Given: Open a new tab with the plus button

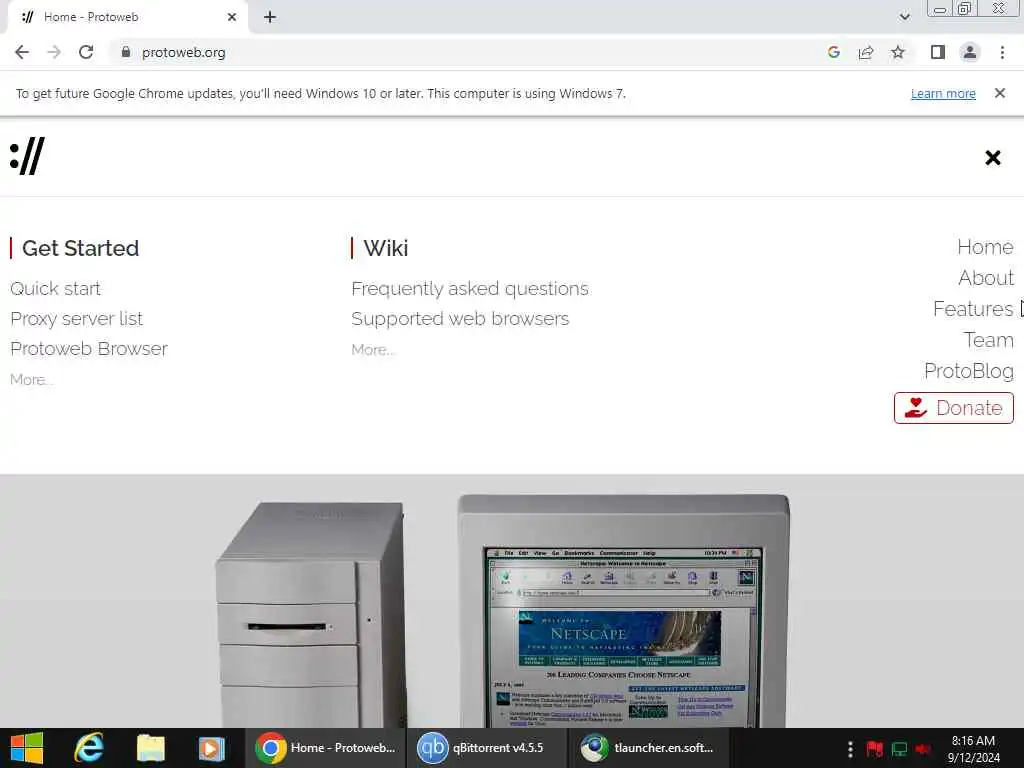Looking at the screenshot, I should point(270,17).
